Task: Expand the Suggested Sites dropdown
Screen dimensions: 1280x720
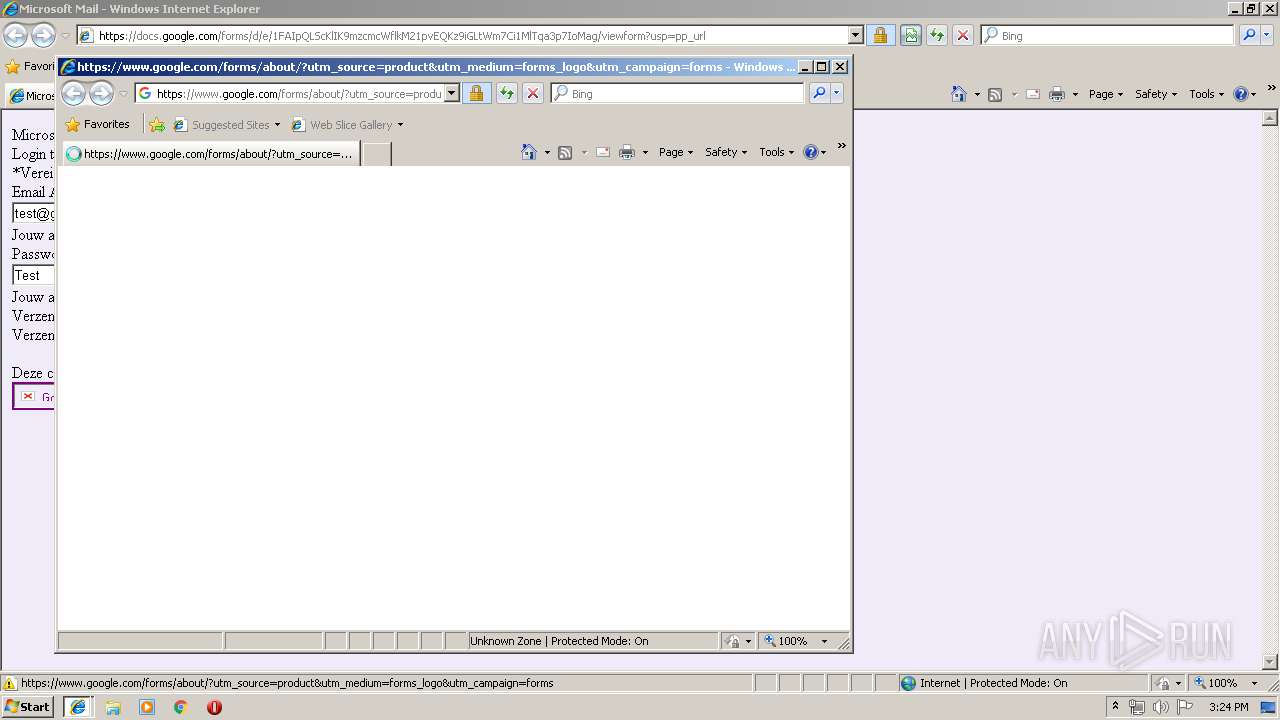Action: (x=277, y=125)
